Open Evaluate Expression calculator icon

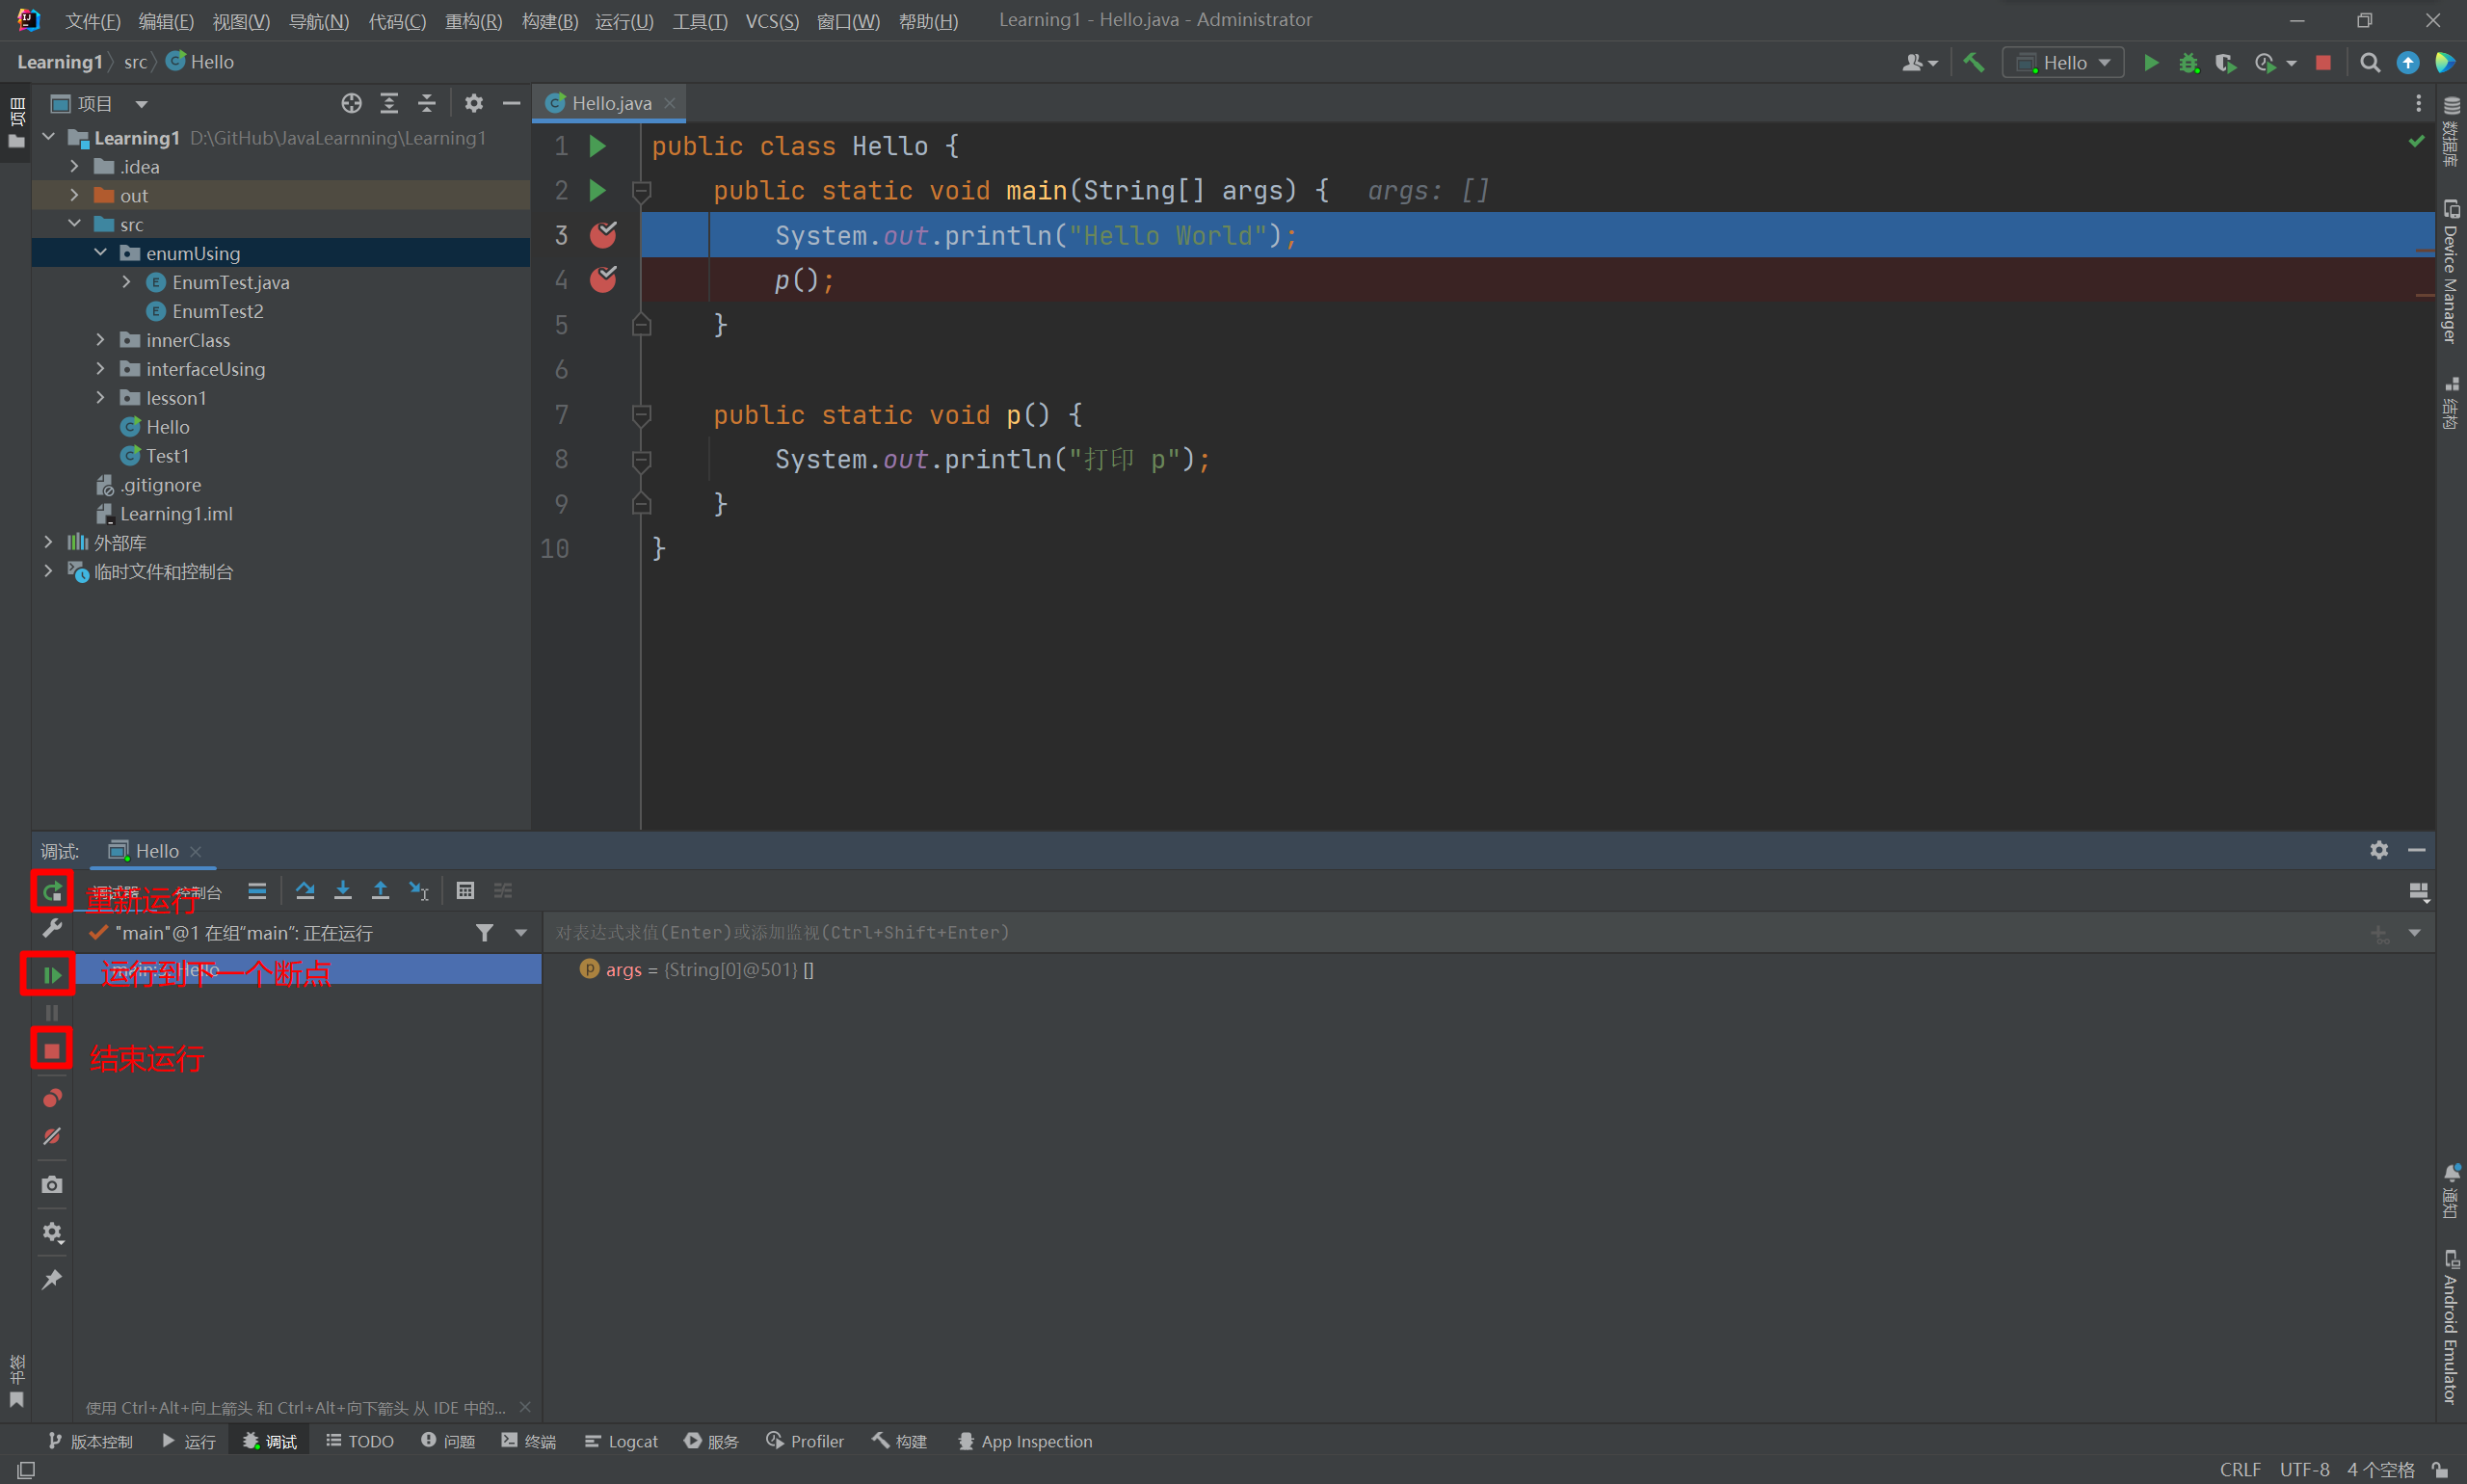click(465, 890)
